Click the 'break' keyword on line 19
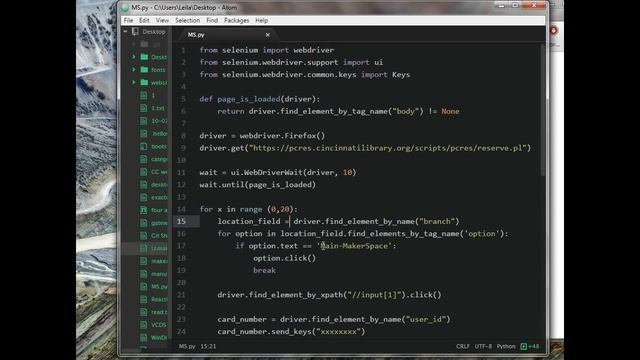Screen dimensions: 640x360 (x=264, y=270)
